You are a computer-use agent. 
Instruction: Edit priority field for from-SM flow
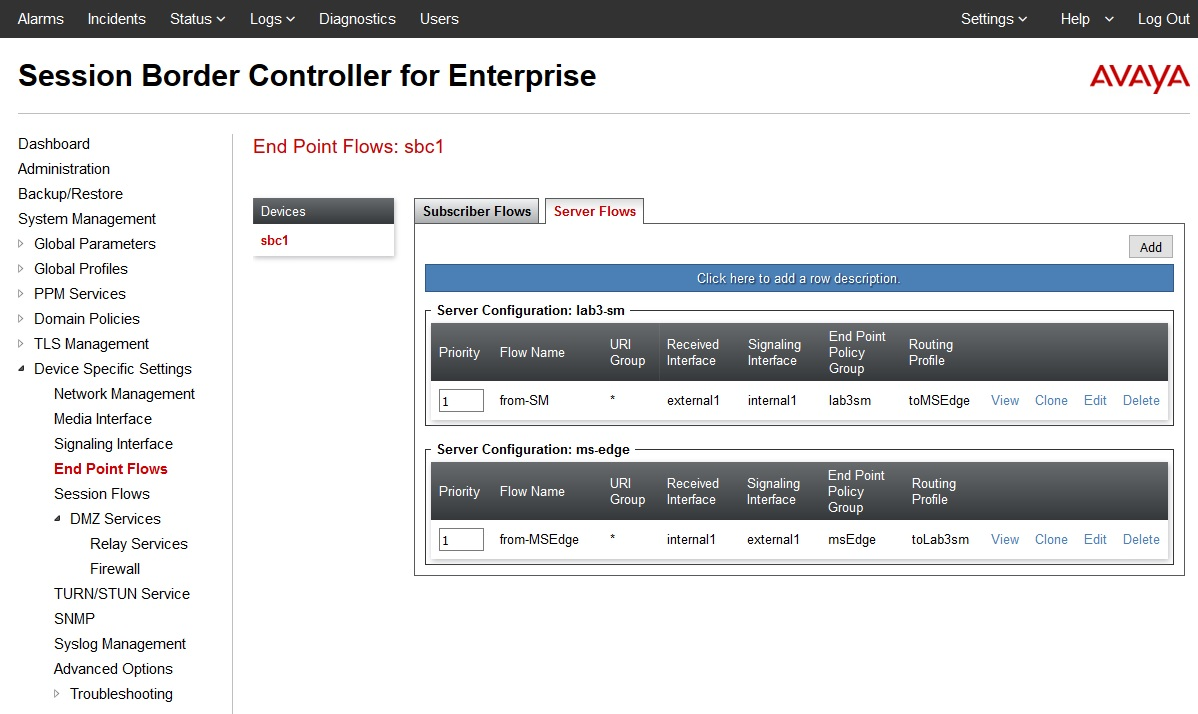(x=461, y=400)
